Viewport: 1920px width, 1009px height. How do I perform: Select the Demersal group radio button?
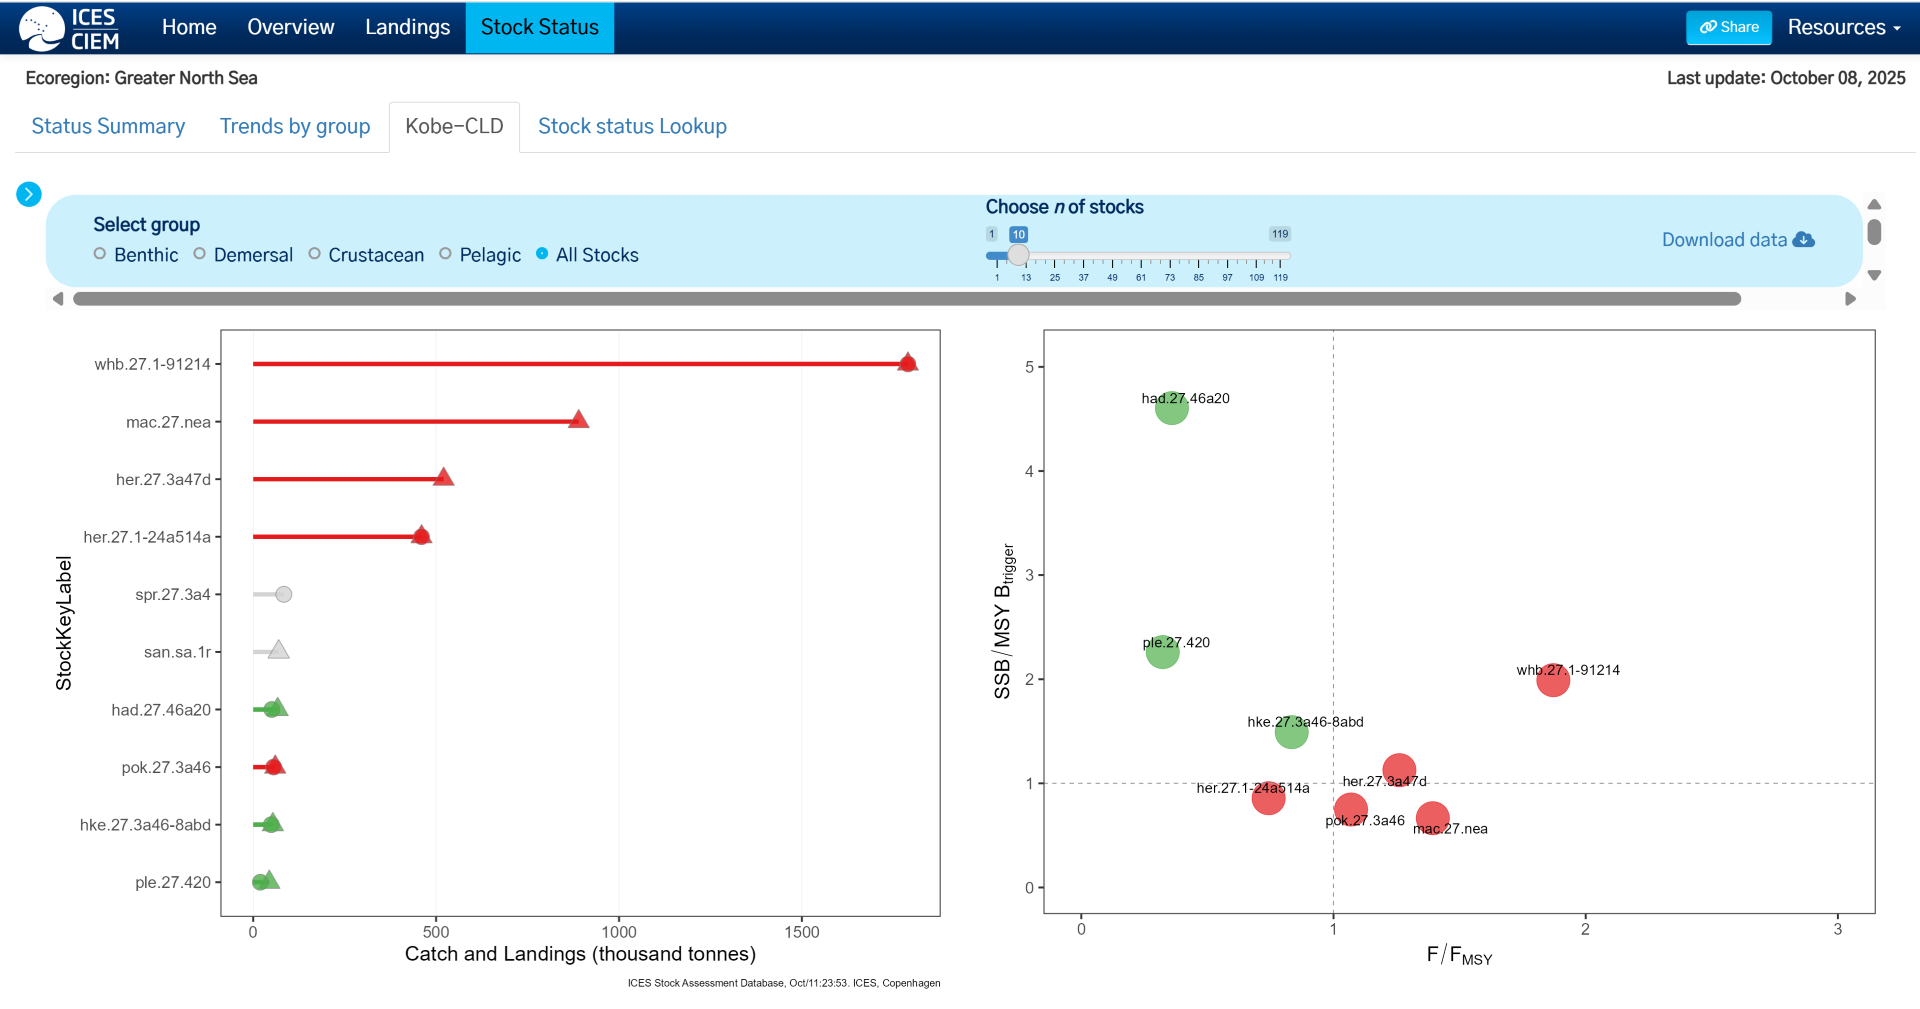pos(200,254)
